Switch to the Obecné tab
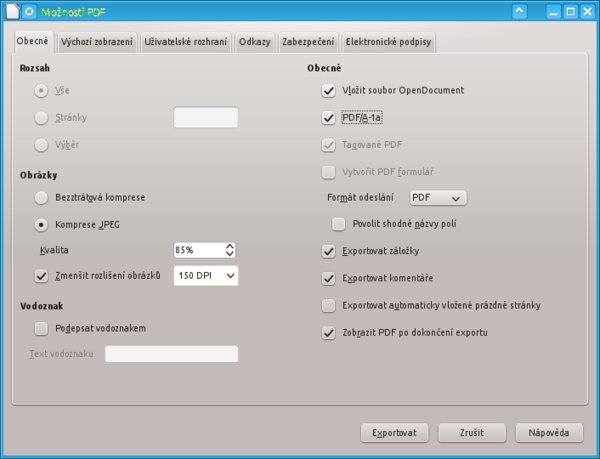This screenshot has height=459, width=600. tap(33, 41)
